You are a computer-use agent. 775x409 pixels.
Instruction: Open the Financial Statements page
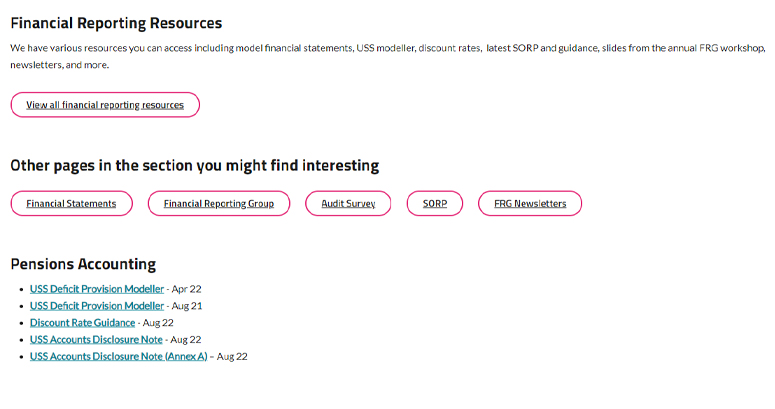pyautogui.click(x=71, y=204)
